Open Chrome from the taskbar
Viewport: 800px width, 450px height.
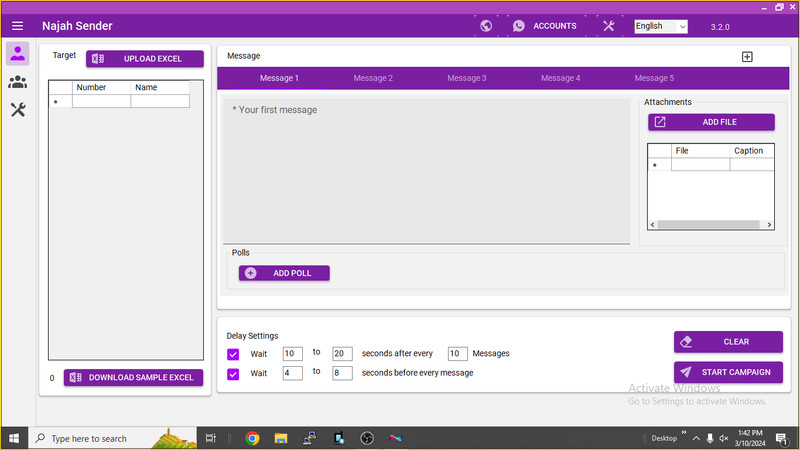pyautogui.click(x=252, y=438)
